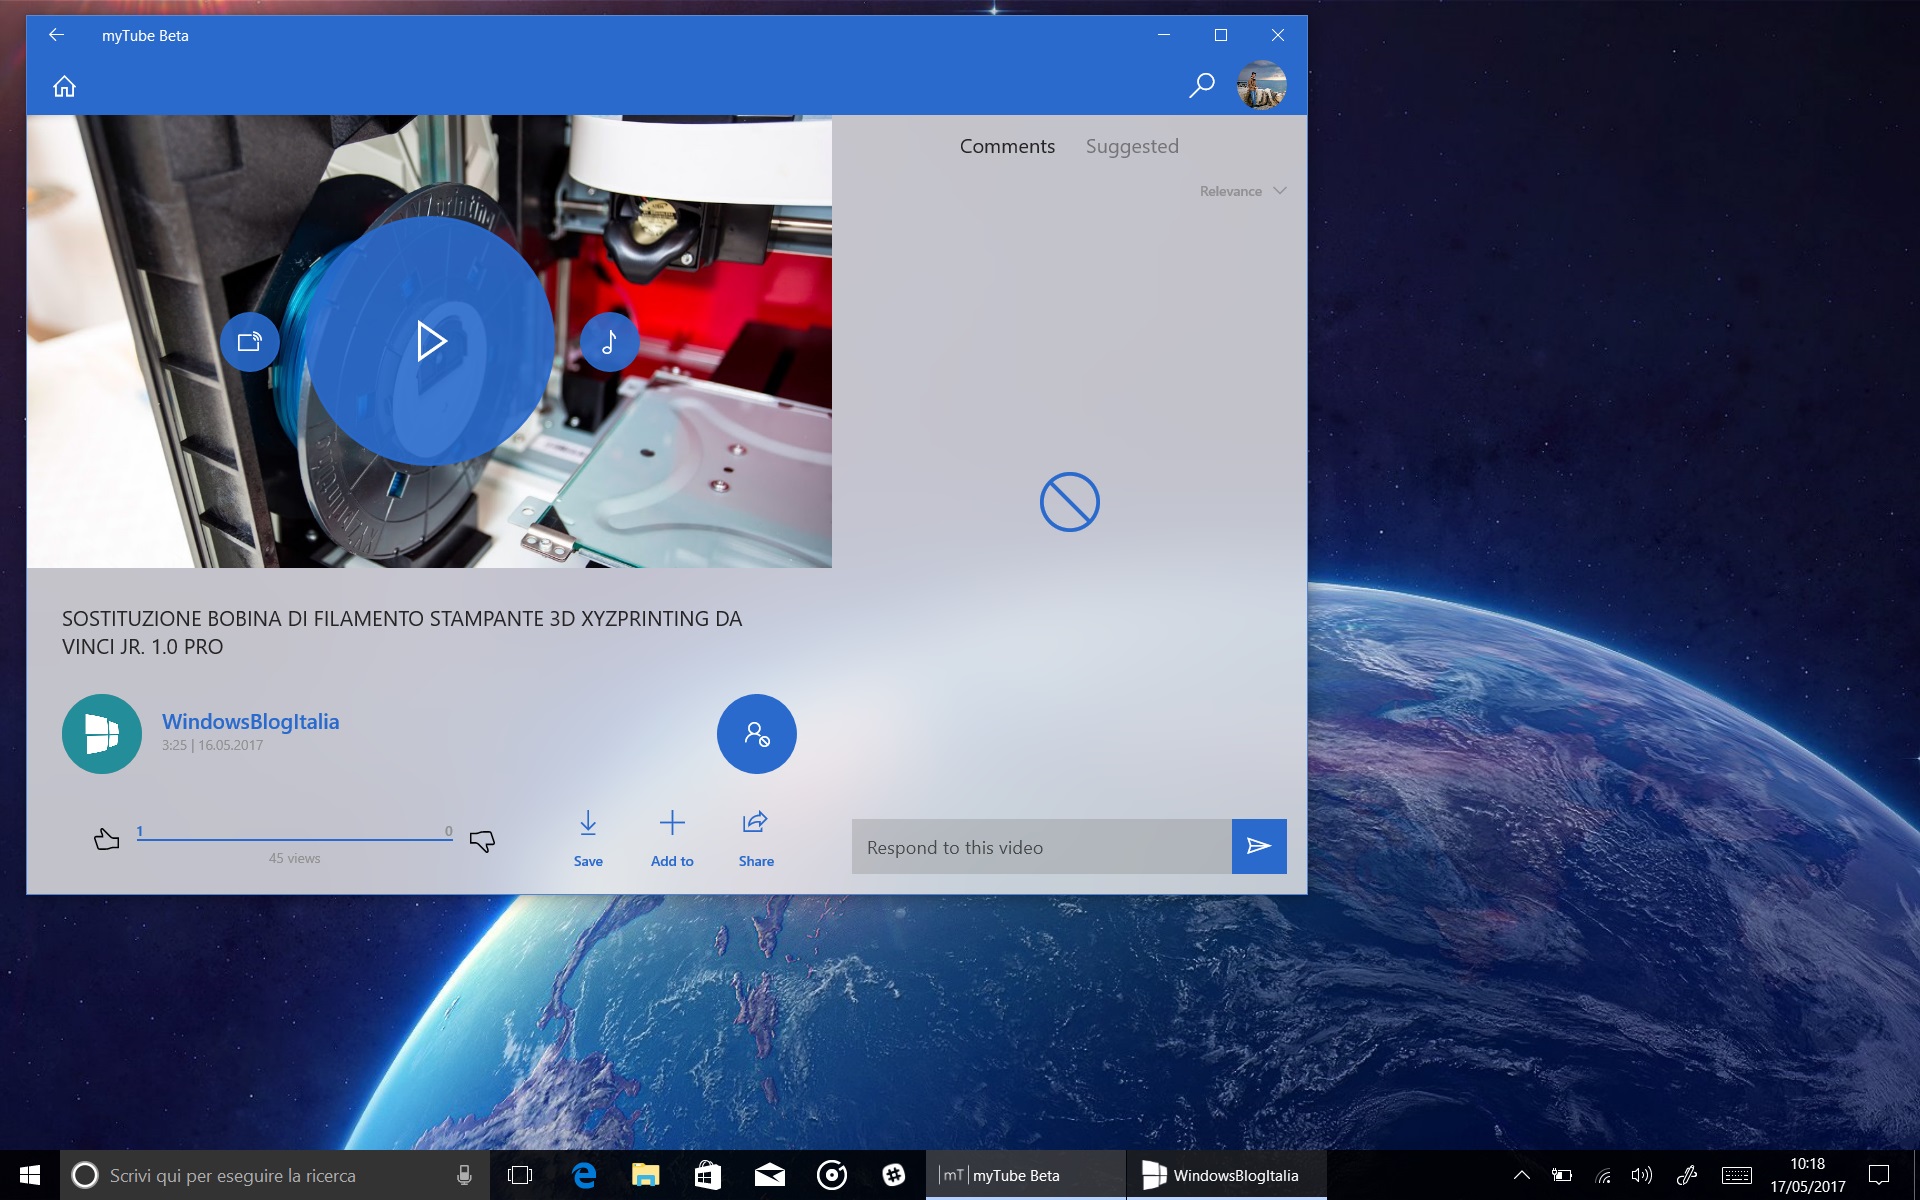The width and height of the screenshot is (1920, 1200).
Task: Open the Home page icon
Action: point(64,87)
